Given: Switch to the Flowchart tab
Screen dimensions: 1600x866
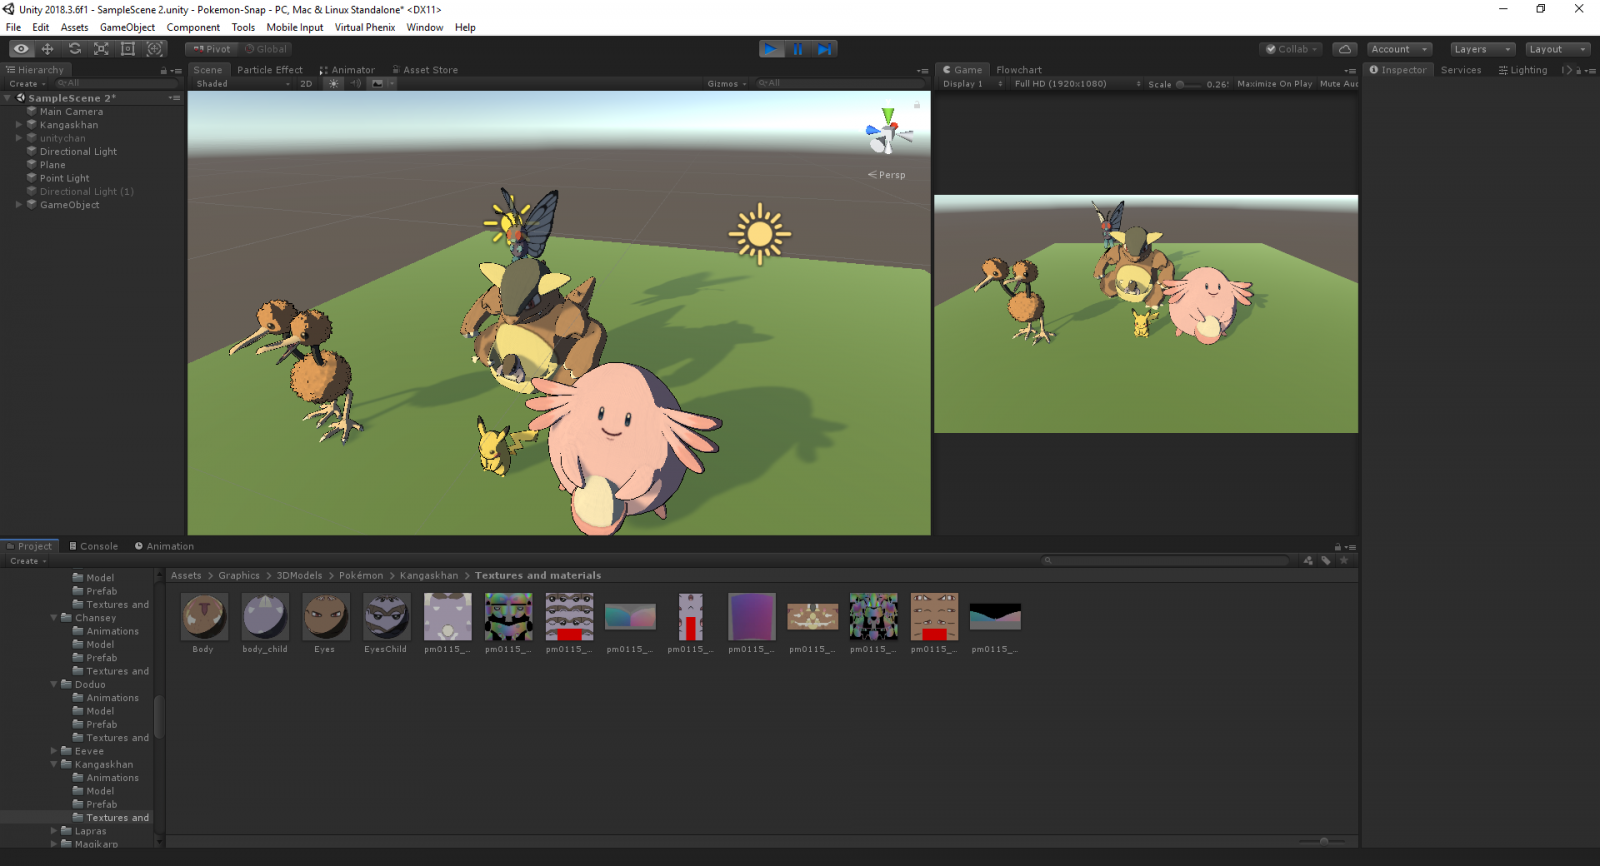Looking at the screenshot, I should 1019,70.
